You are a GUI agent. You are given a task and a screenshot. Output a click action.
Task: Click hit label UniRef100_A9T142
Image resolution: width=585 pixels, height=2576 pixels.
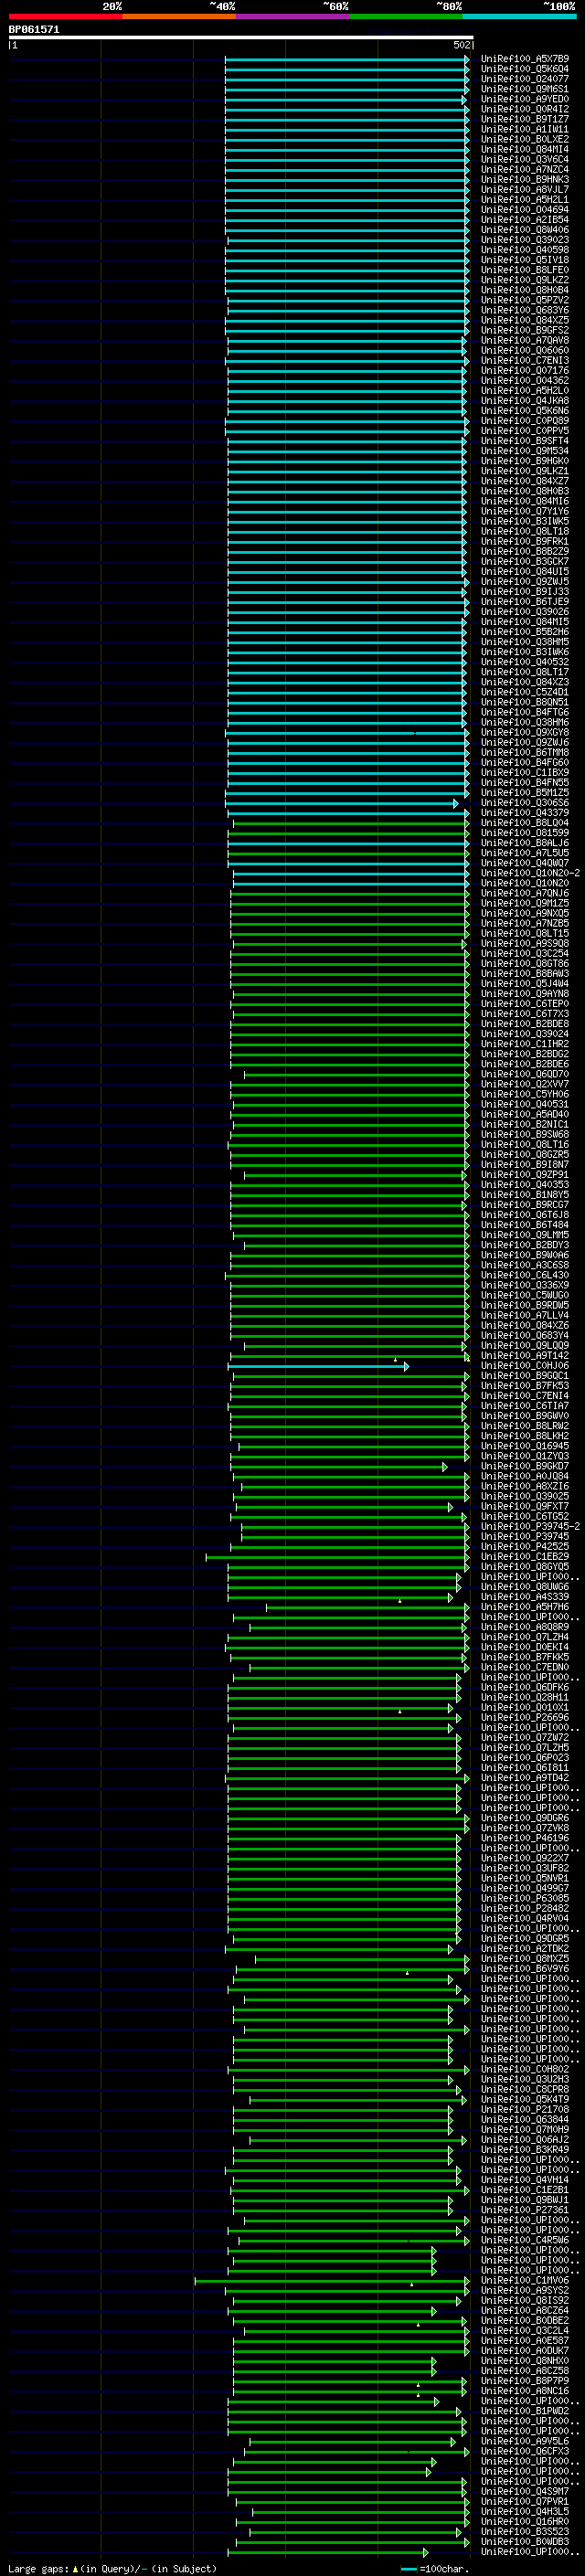tap(524, 1355)
